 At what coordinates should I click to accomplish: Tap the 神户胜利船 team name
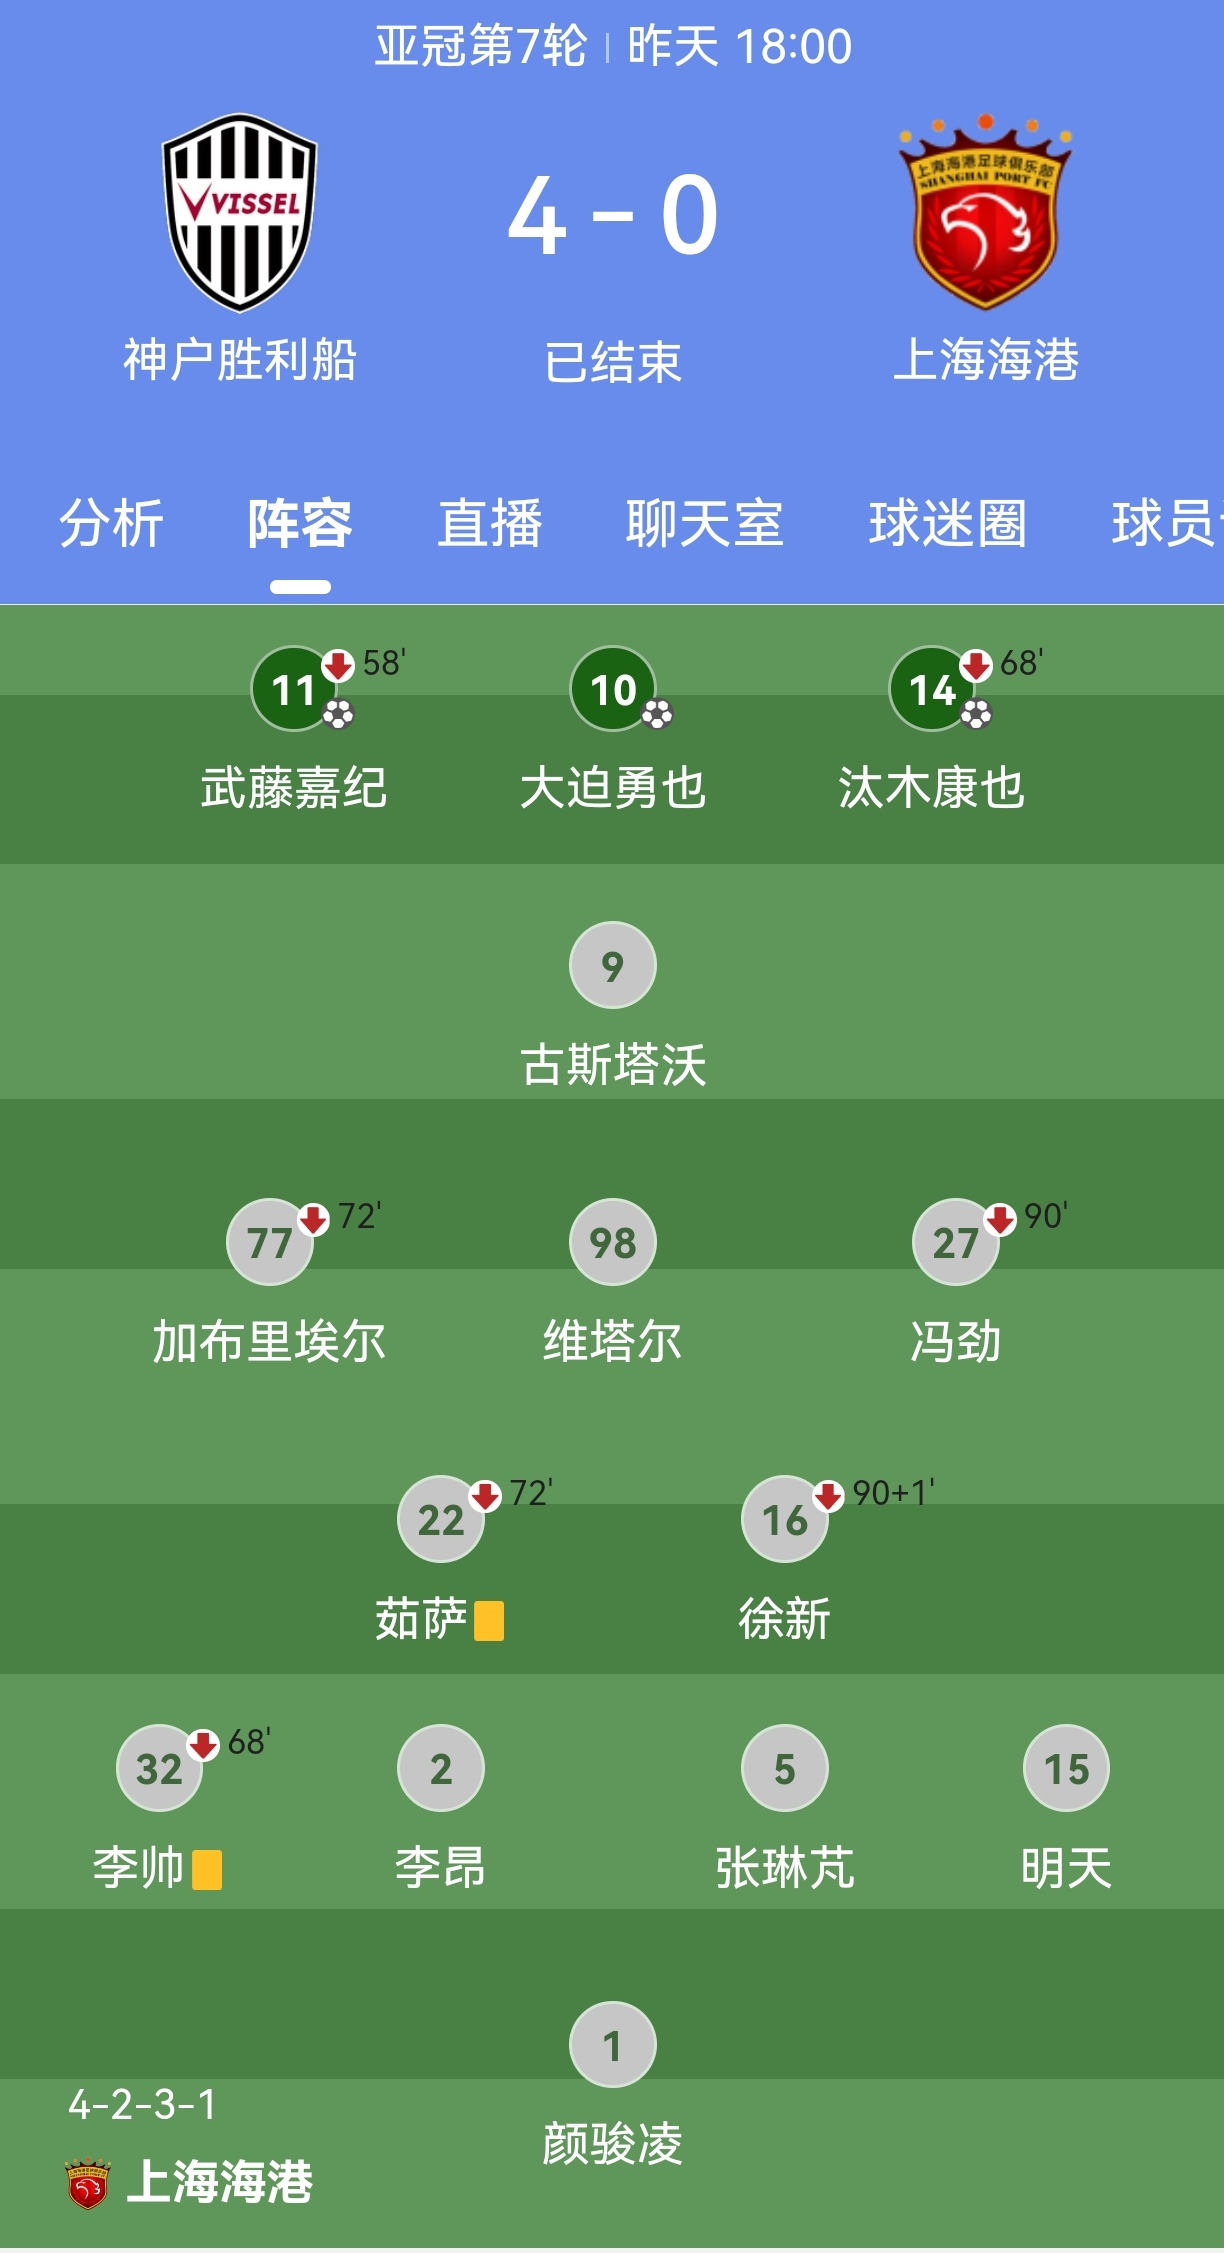tap(240, 360)
